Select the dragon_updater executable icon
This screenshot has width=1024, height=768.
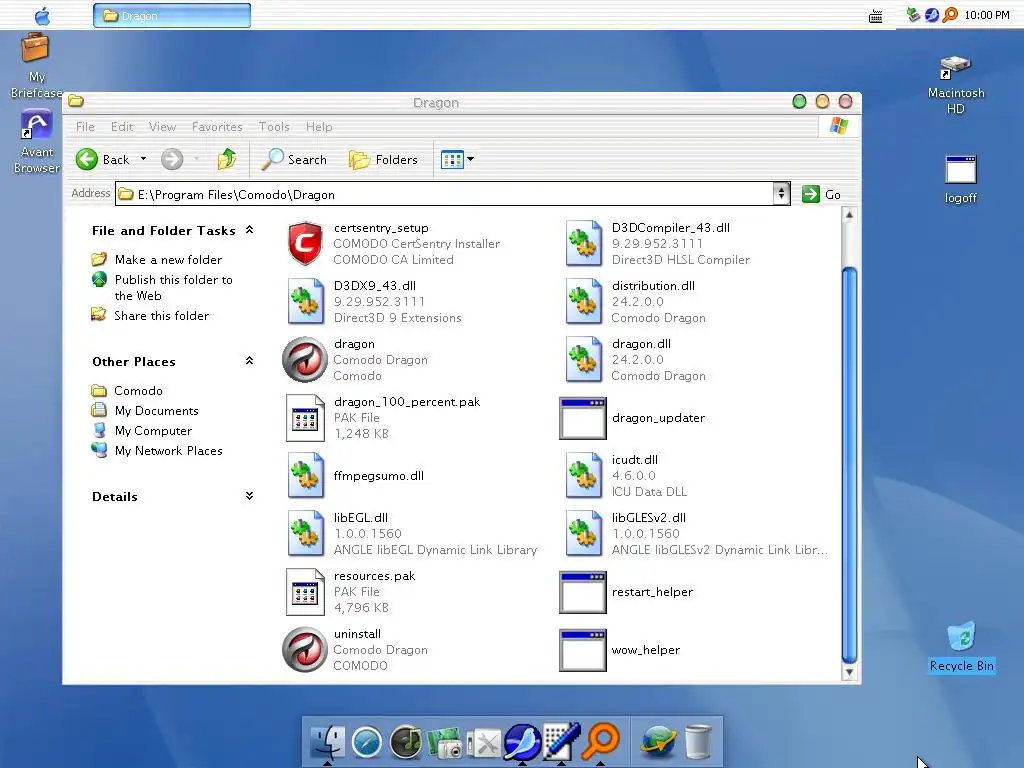coord(583,418)
